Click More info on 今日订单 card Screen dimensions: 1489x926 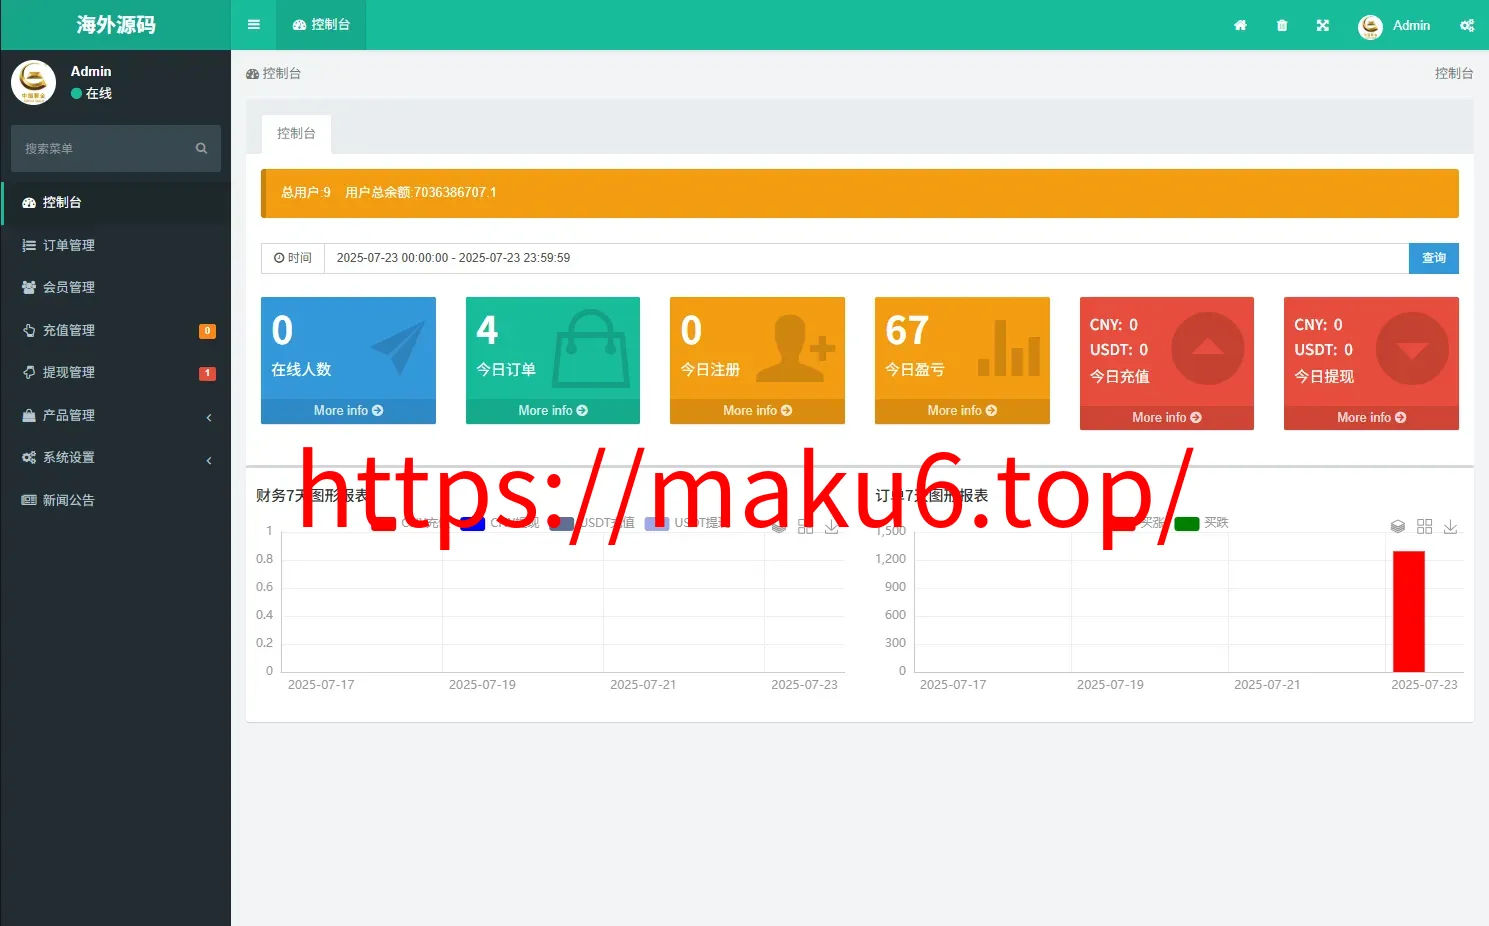(553, 411)
